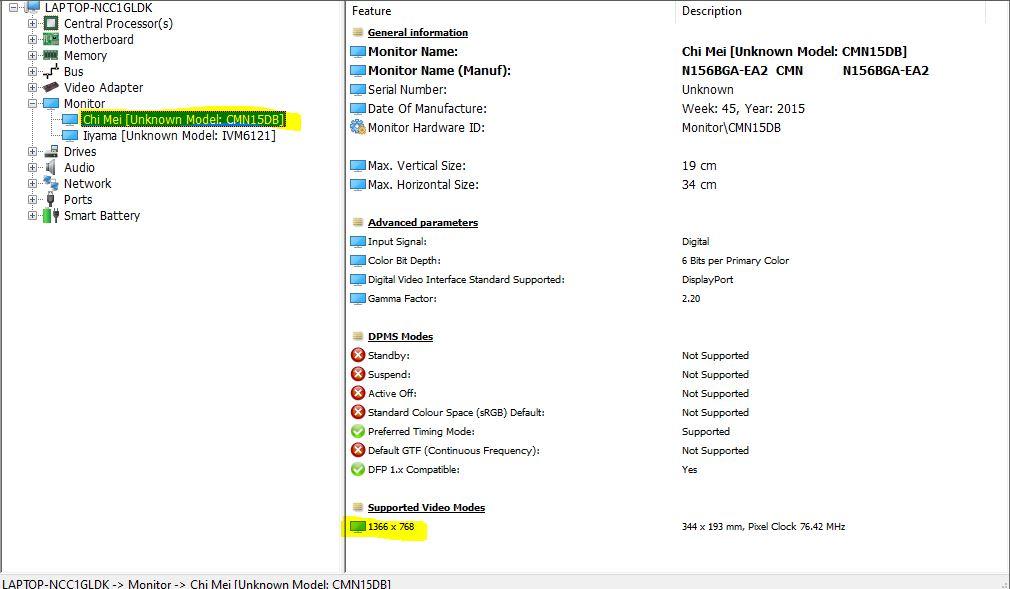Select the 1366 x 768 video mode
Screen dimensions: 1010x589
(391, 526)
